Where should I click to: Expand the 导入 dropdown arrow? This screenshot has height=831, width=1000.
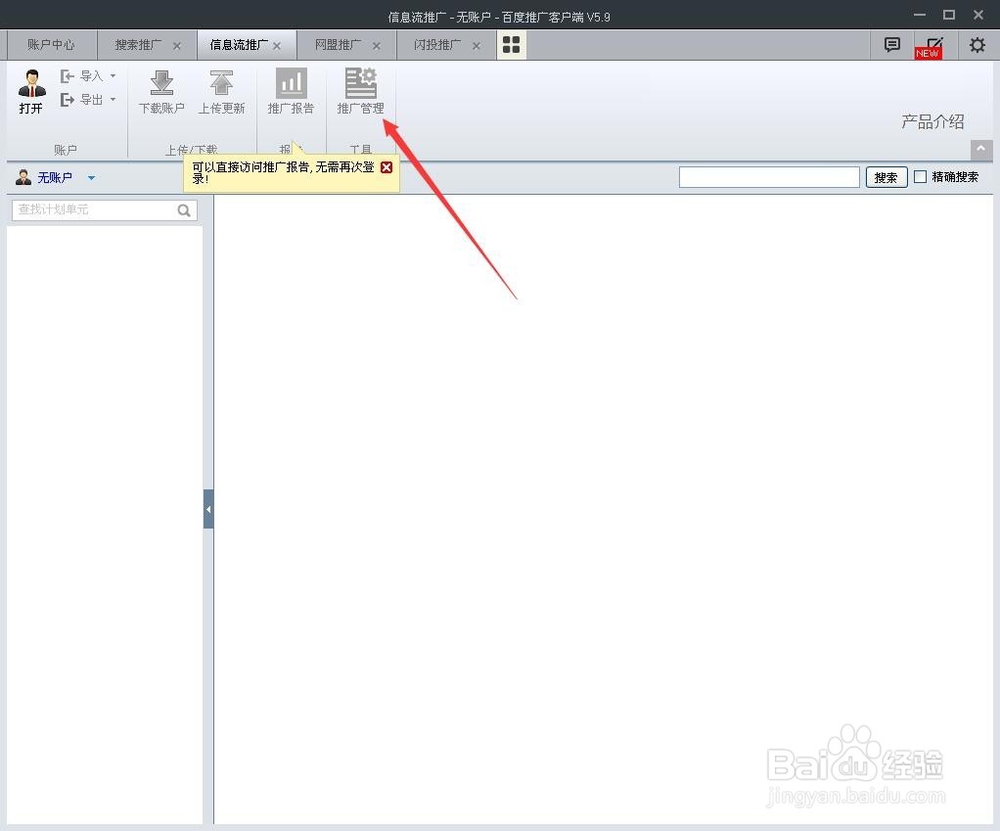coord(113,76)
